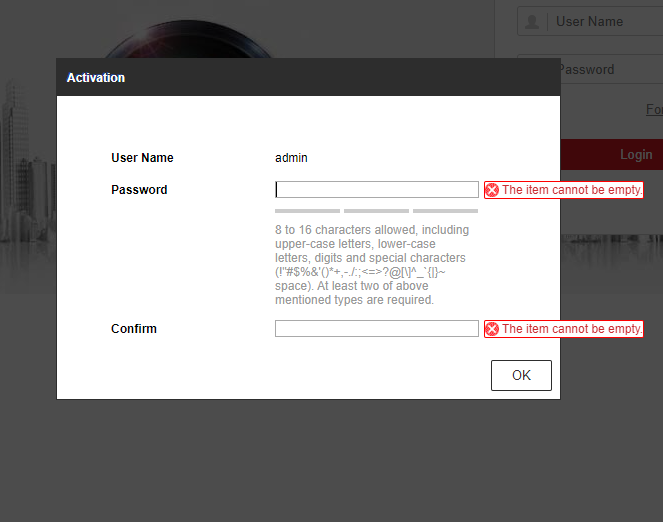This screenshot has width=663, height=522.
Task: Click the User Name field on login page
Action: [x=590, y=22]
